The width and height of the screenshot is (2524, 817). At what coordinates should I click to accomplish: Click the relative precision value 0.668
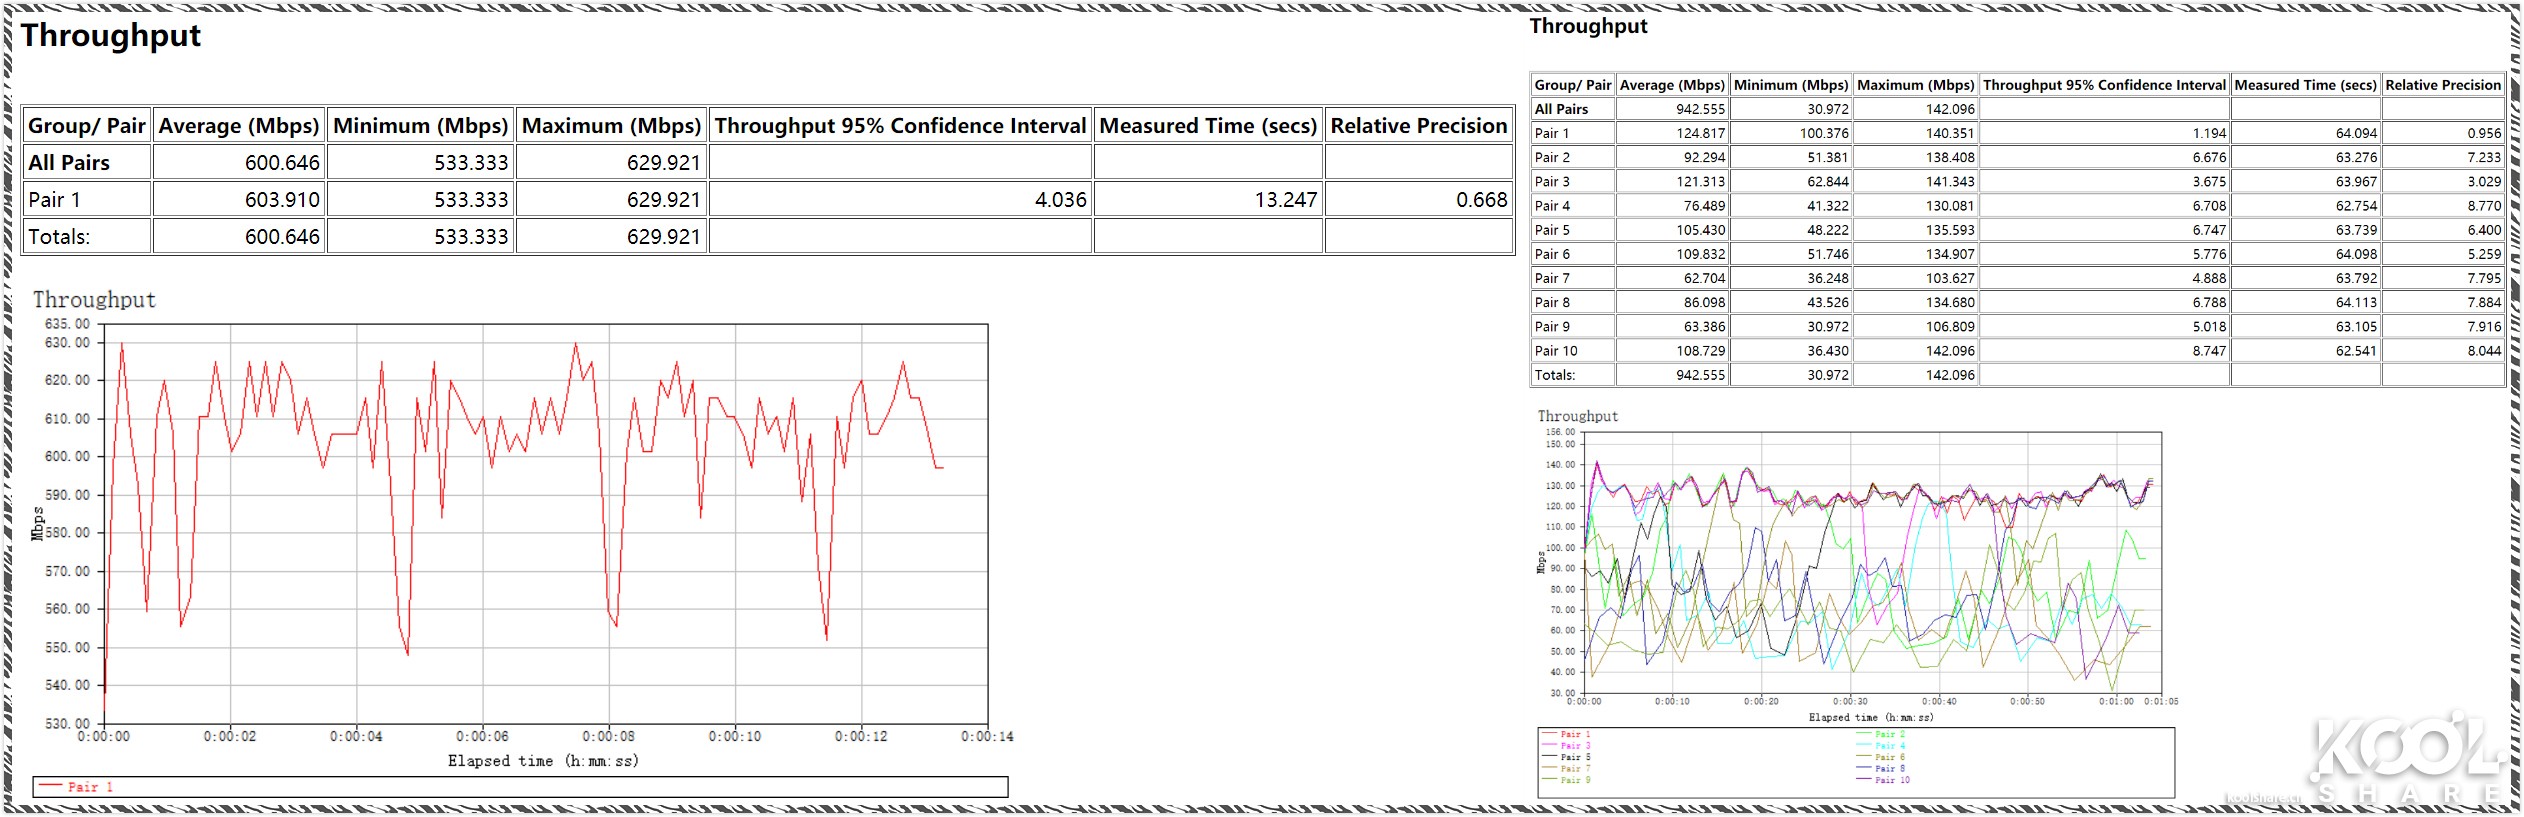pyautogui.click(x=1481, y=200)
